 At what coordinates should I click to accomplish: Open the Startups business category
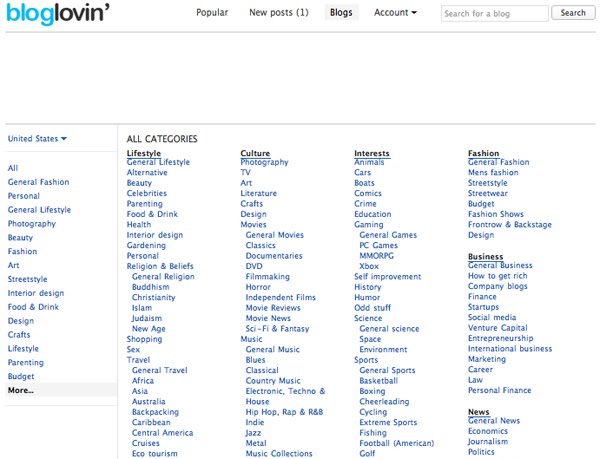483,307
